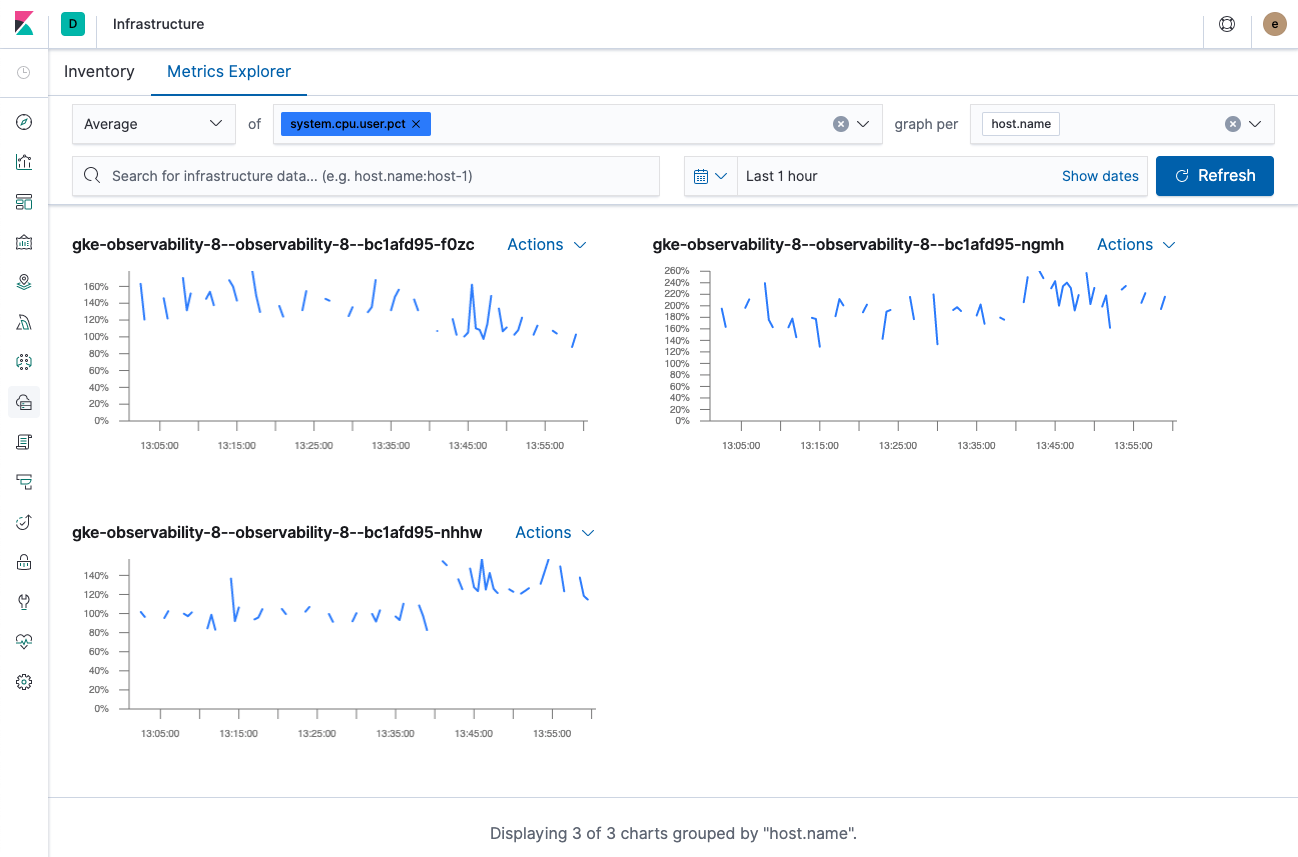The image size is (1298, 857).
Task: Open the Average aggregation dropdown
Action: (x=153, y=123)
